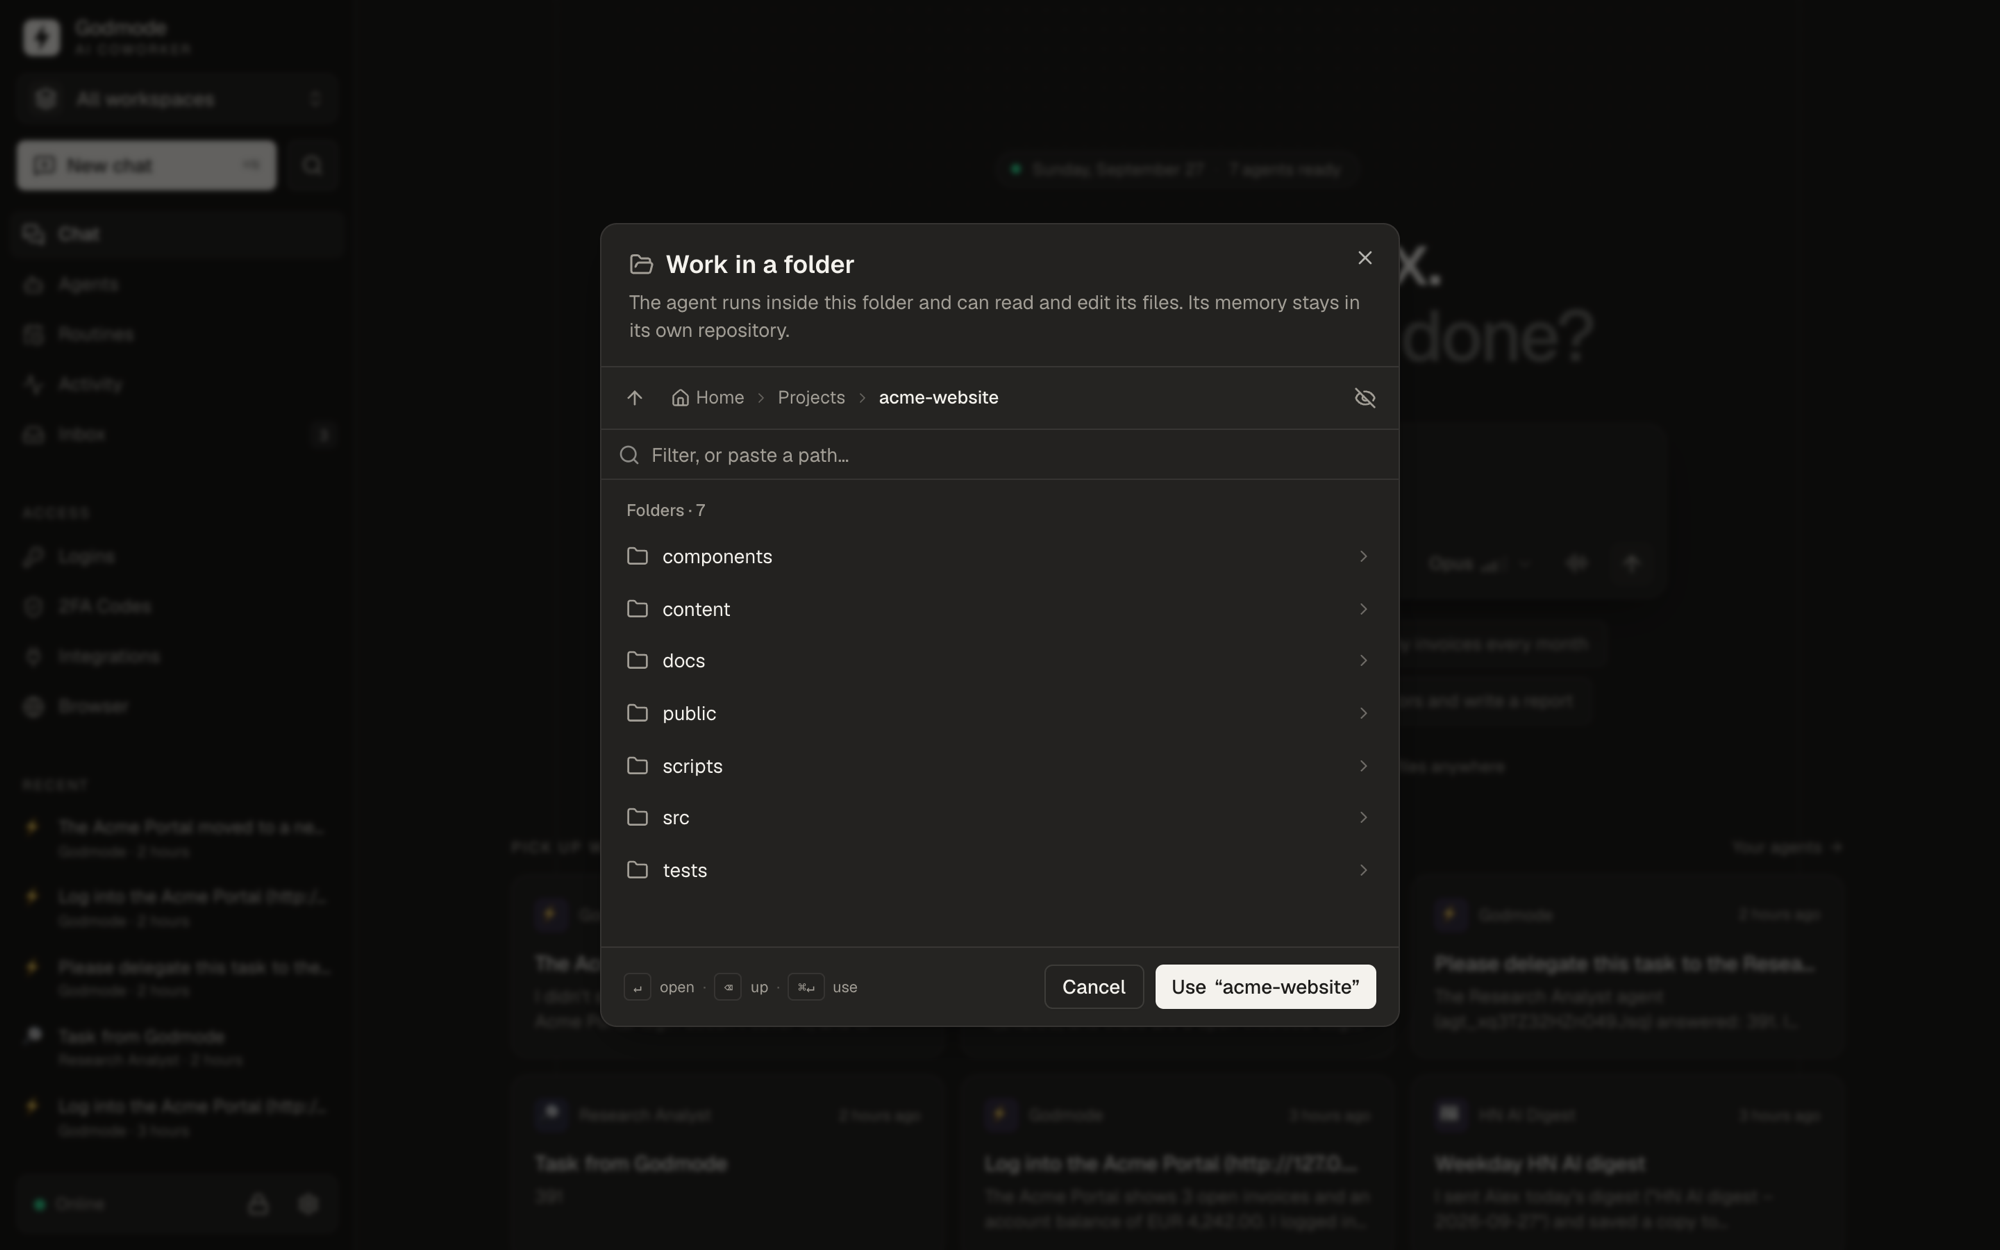2000x1250 pixels.
Task: Expand tests via its chevron
Action: tap(1363, 870)
